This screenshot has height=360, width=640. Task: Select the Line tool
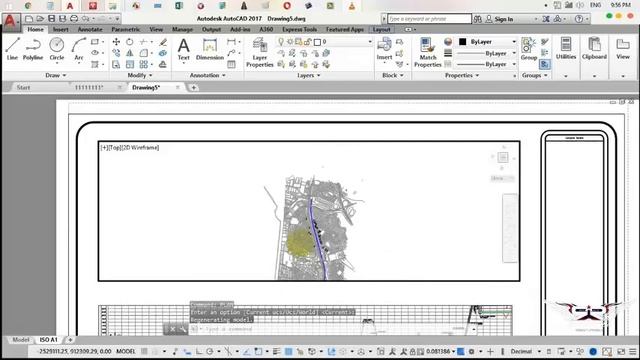coord(12,49)
